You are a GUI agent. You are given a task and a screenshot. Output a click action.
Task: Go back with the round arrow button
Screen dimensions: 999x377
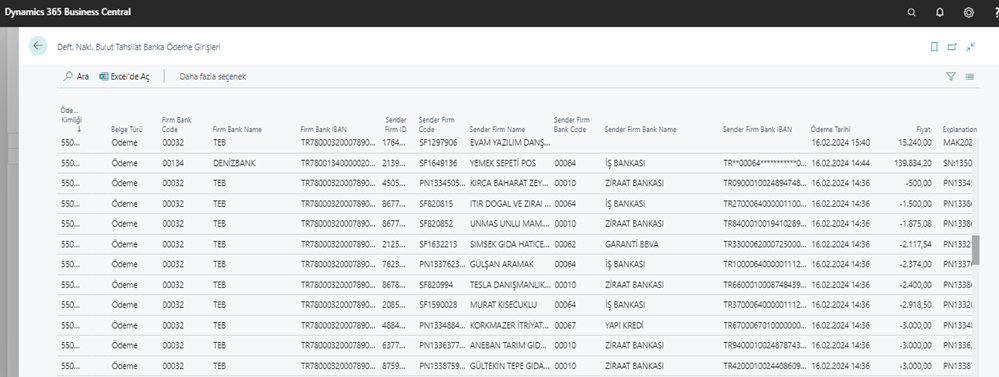(x=38, y=46)
